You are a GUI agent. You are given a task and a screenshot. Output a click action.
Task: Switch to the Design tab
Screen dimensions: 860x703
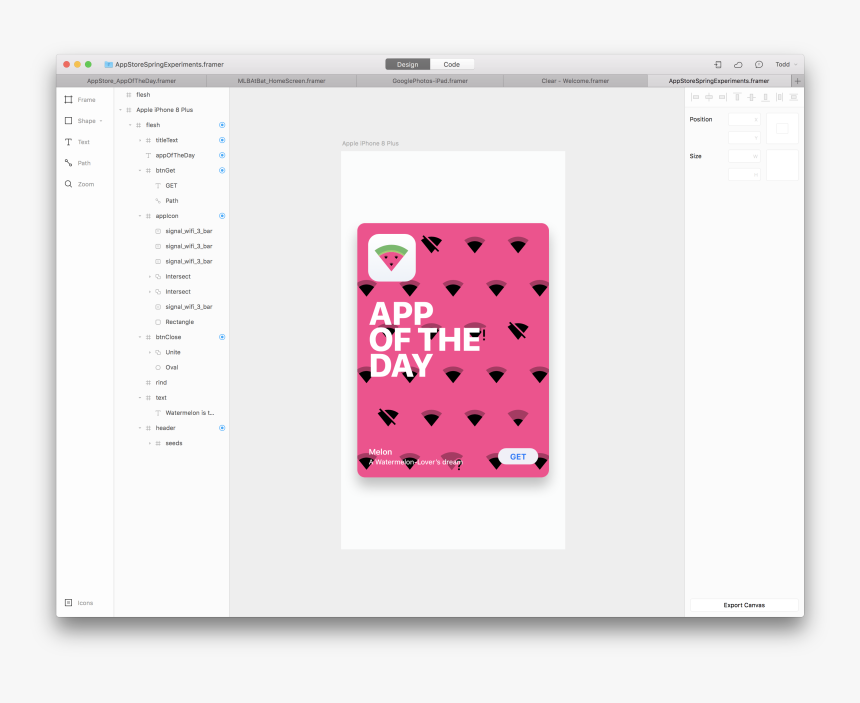pos(408,65)
